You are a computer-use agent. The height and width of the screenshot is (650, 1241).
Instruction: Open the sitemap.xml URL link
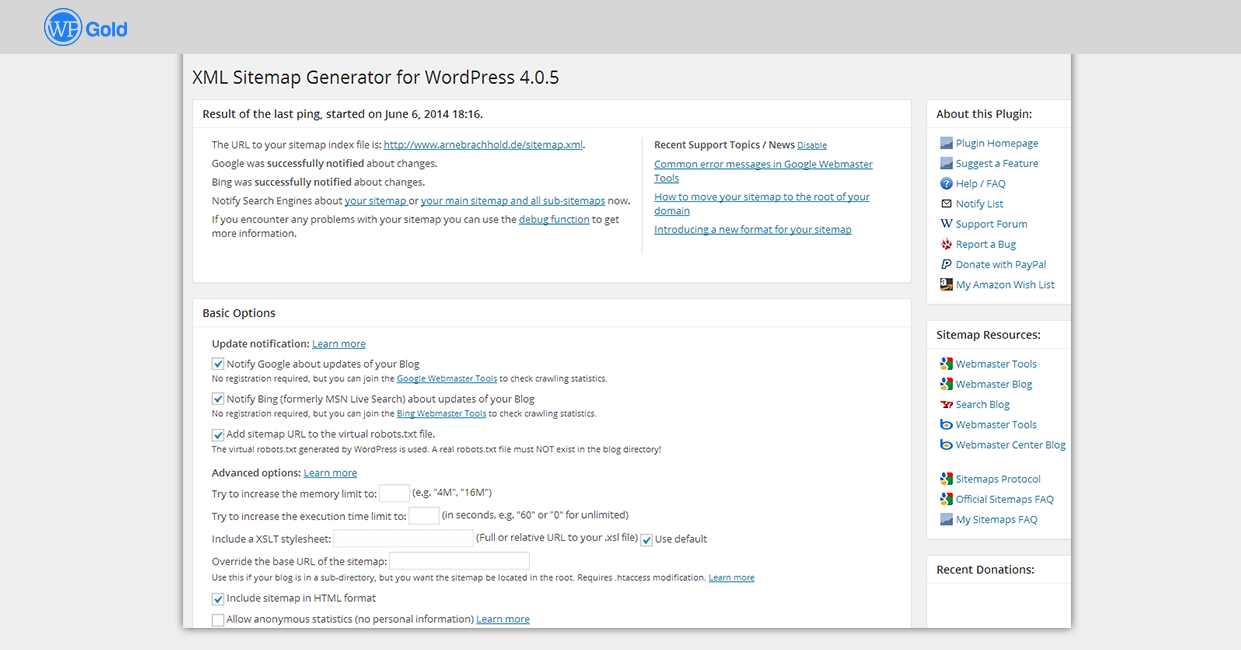pyautogui.click(x=482, y=145)
